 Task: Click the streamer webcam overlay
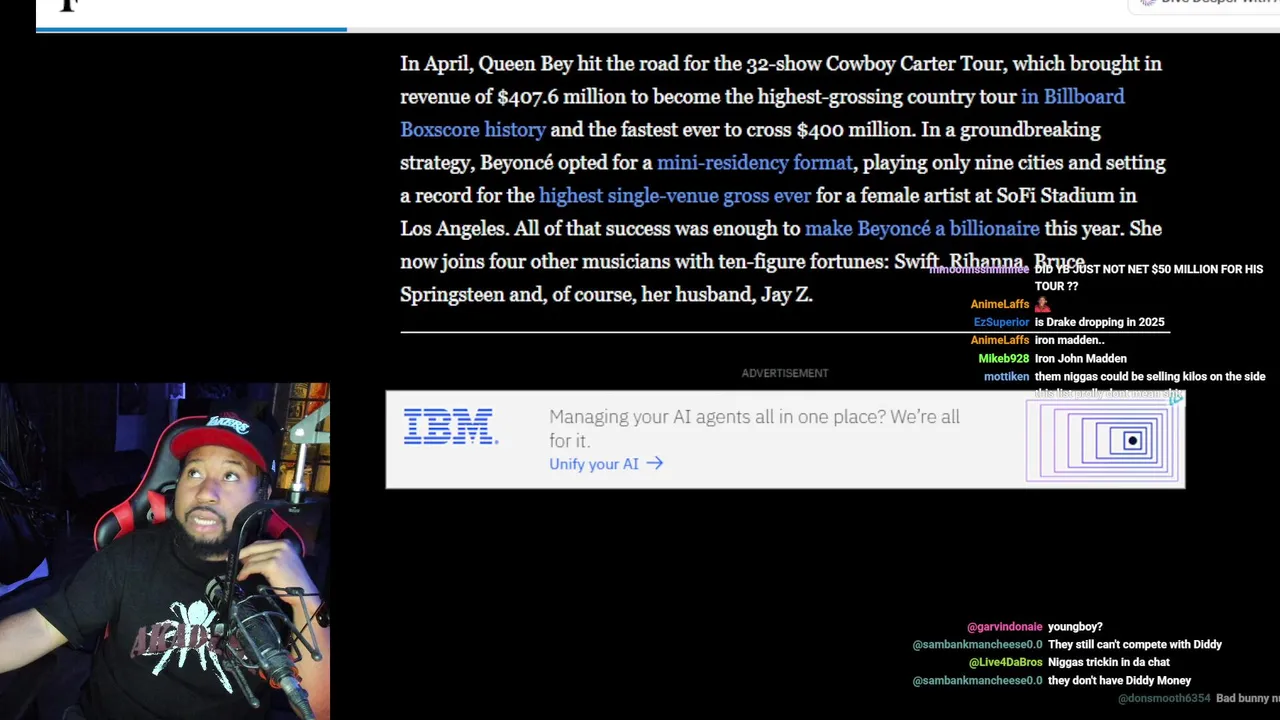(164, 551)
